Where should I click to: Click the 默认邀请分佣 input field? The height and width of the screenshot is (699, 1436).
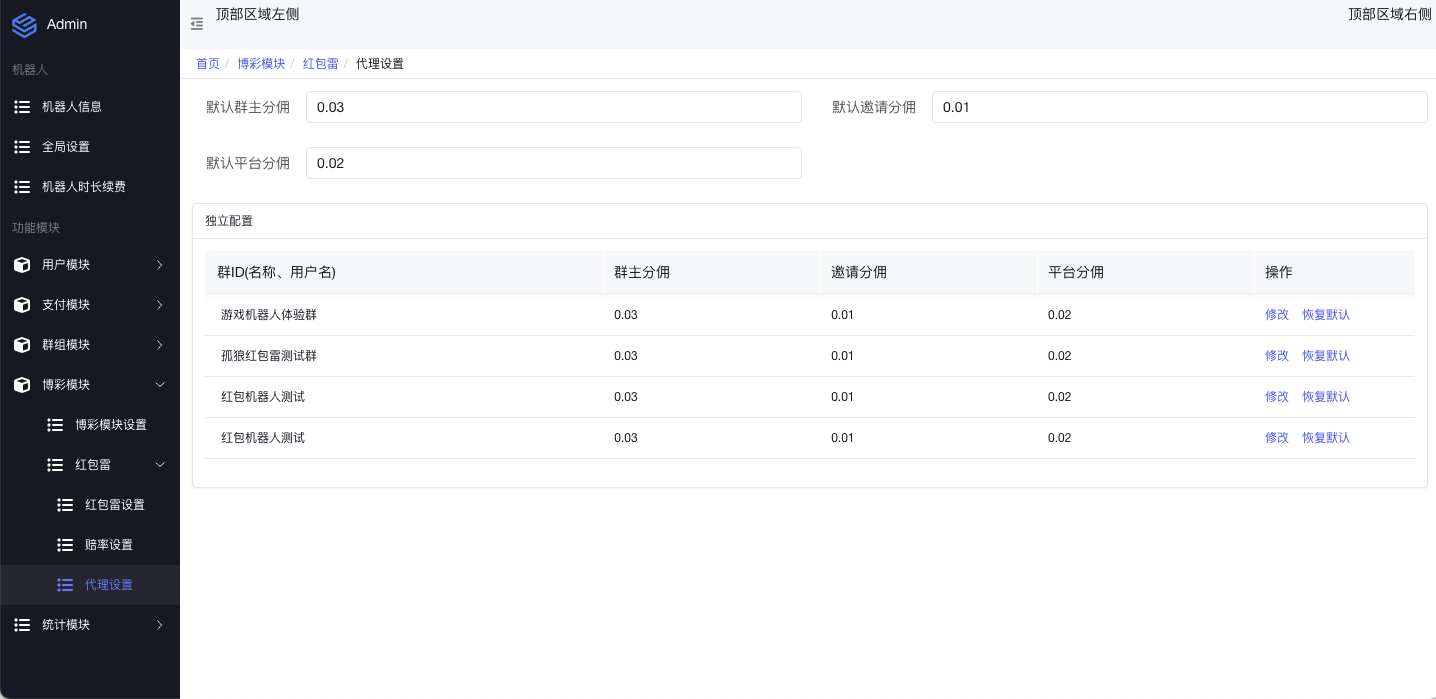coord(1179,107)
